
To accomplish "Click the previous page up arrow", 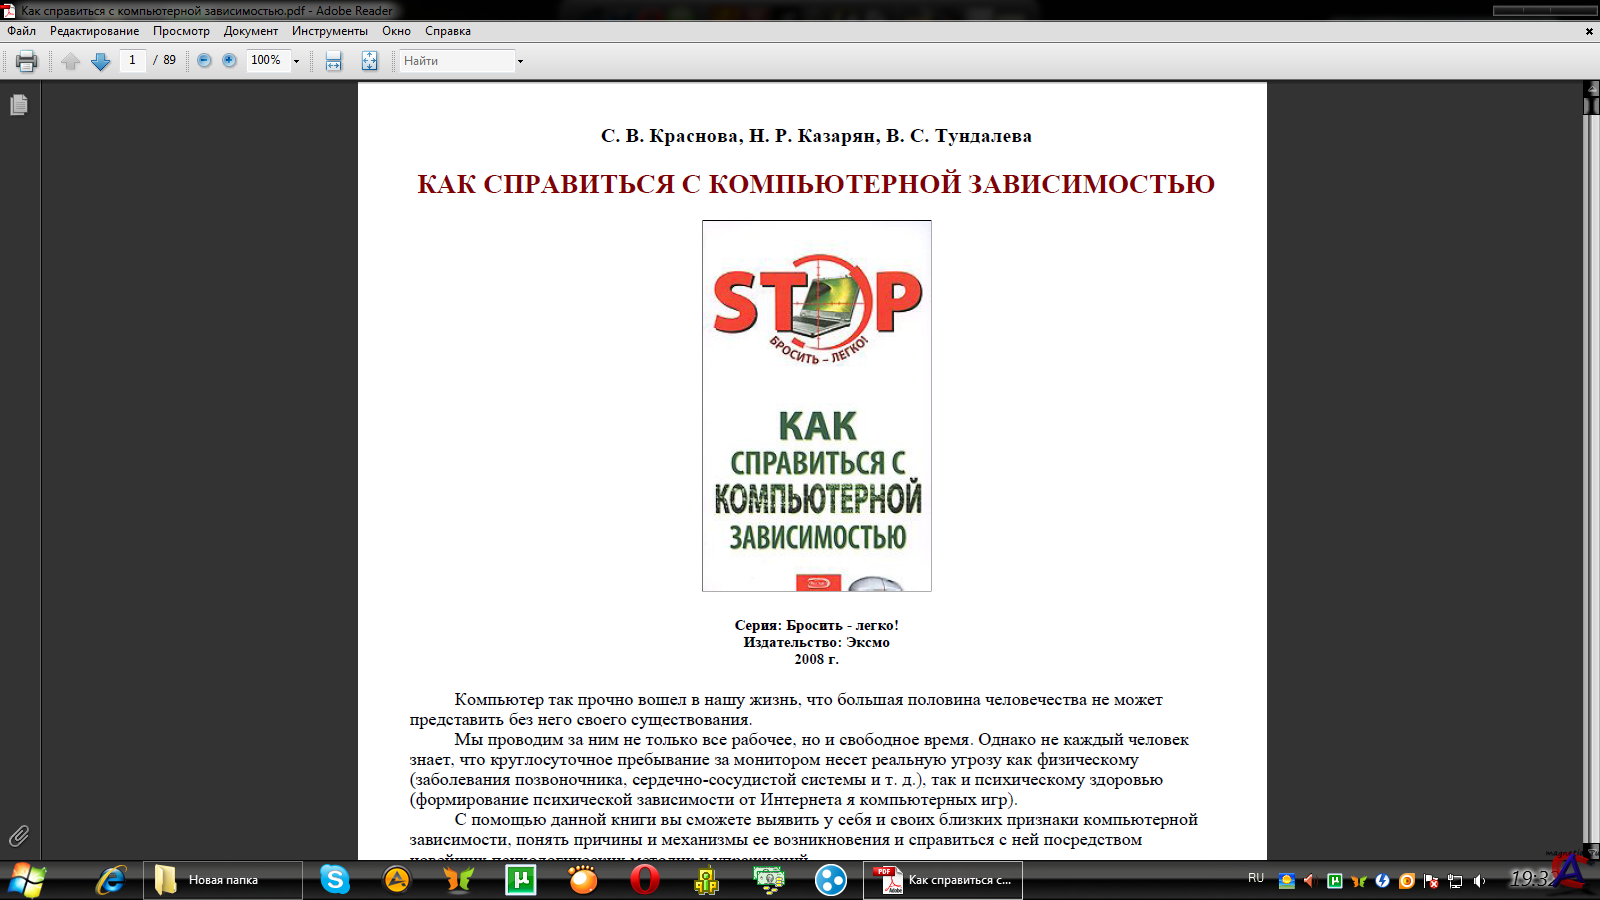I will [x=70, y=61].
